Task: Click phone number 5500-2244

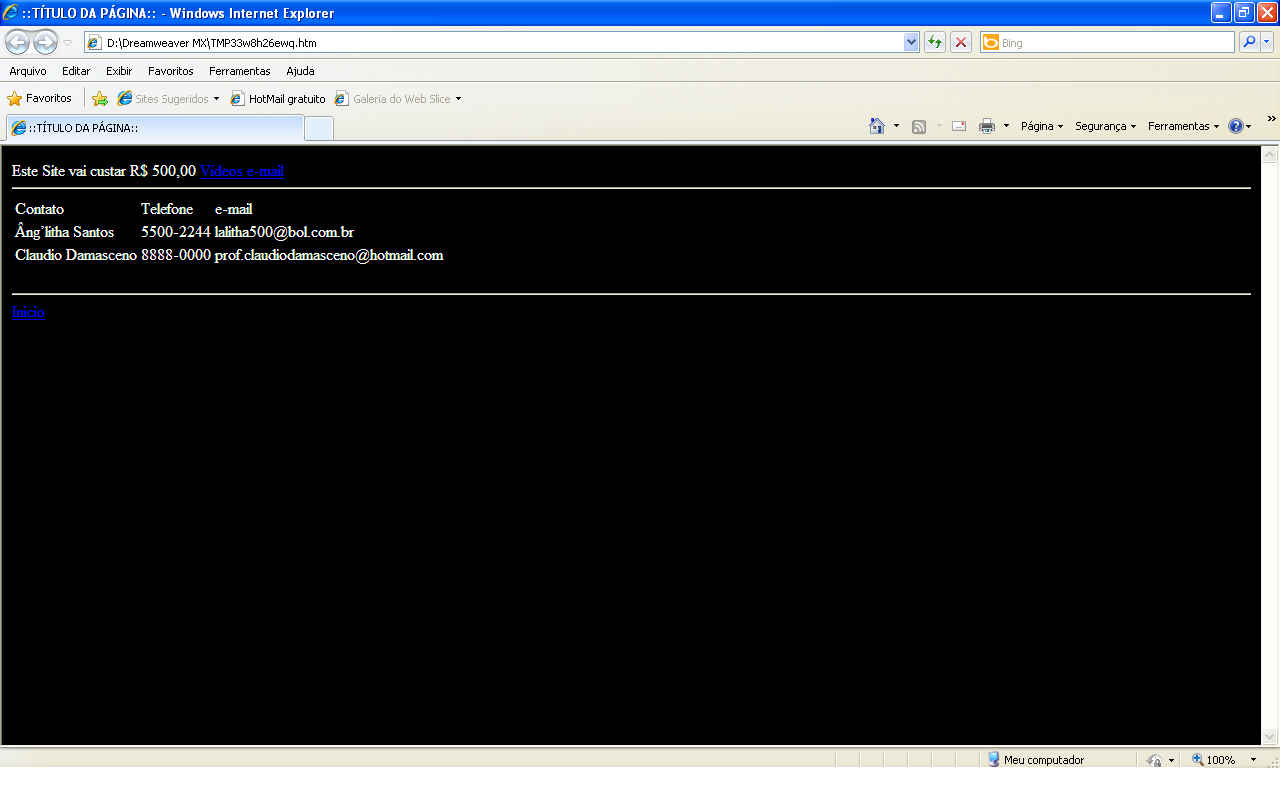Action: (176, 232)
